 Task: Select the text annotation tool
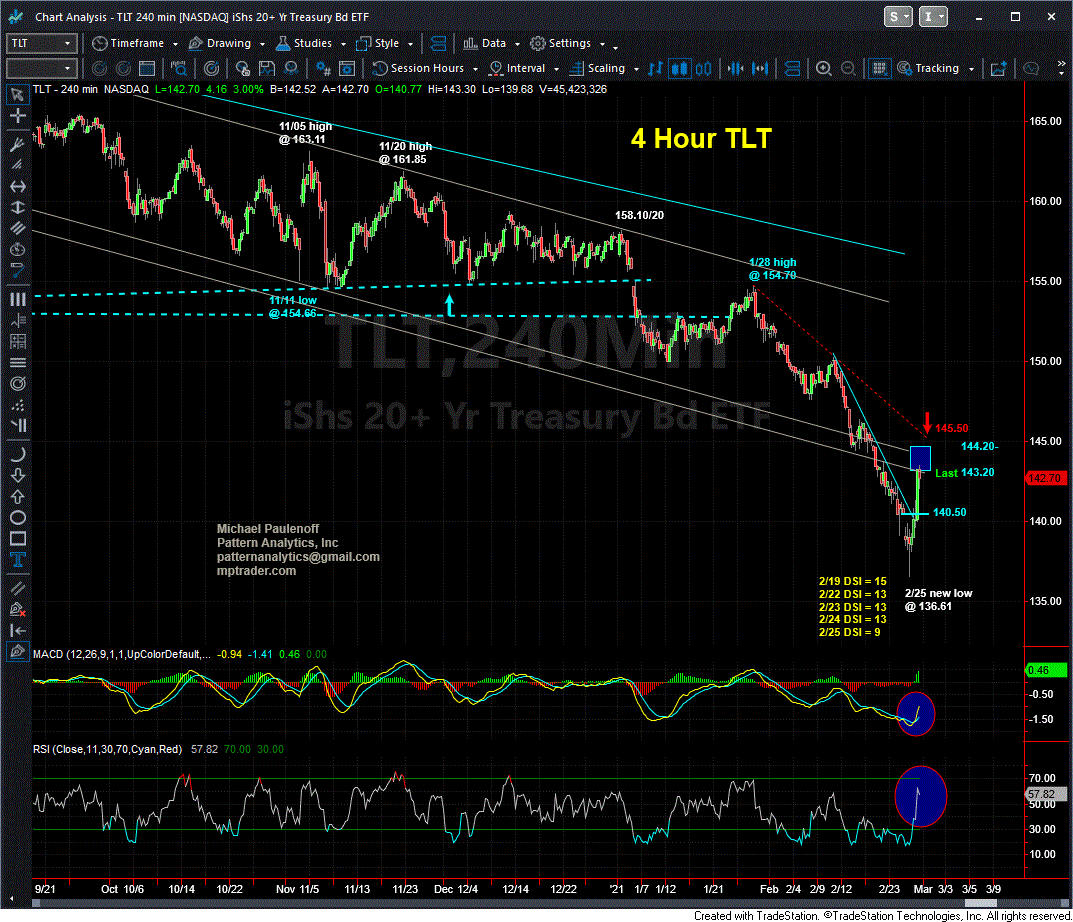click(18, 560)
